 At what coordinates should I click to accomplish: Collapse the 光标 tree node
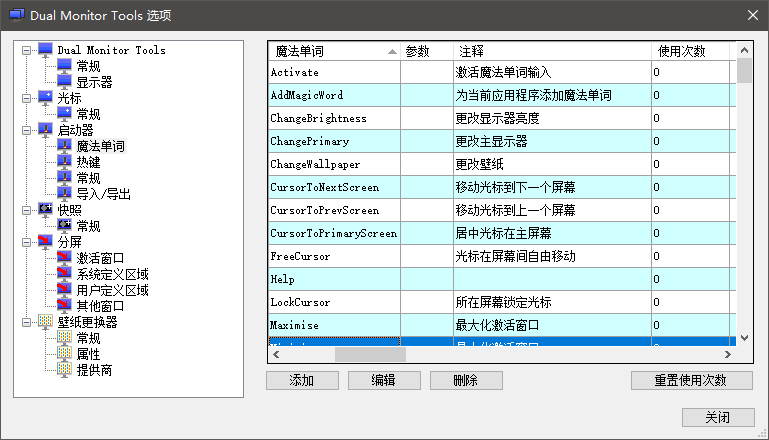(x=26, y=98)
